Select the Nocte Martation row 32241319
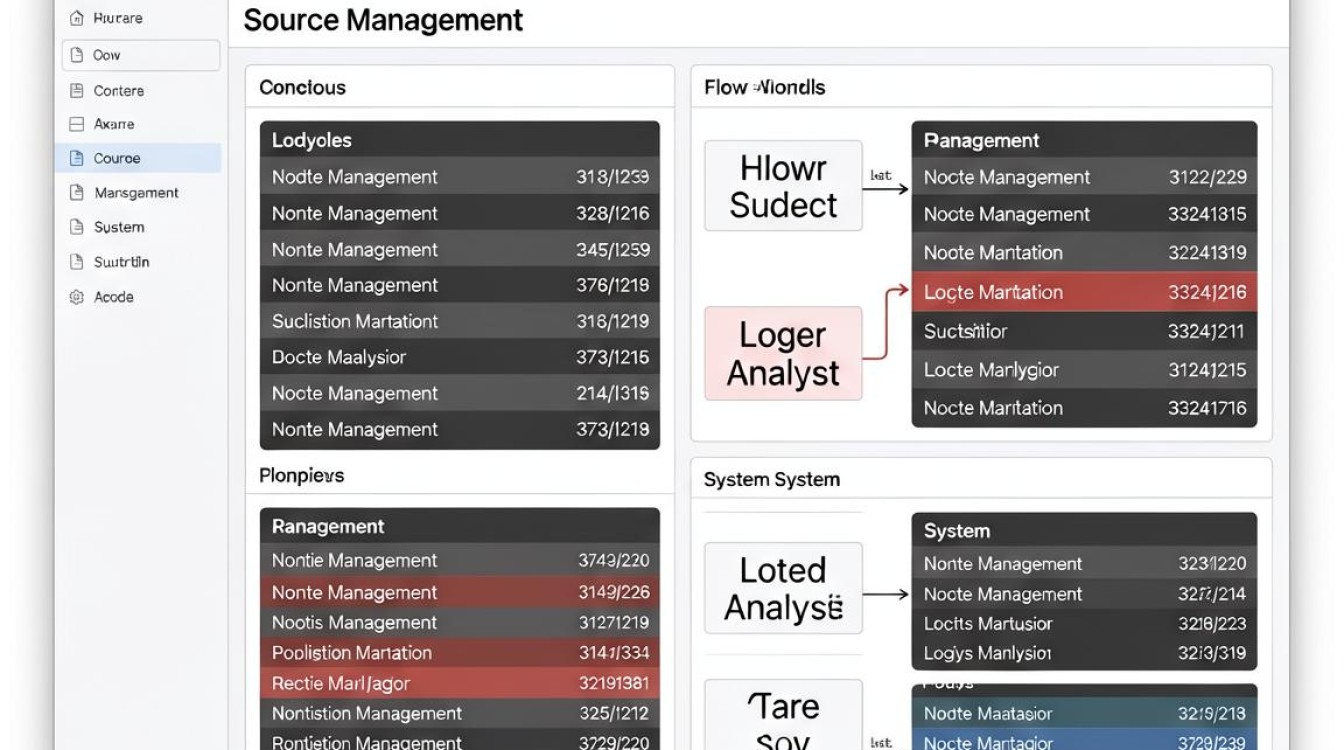The image size is (1344, 750). [1085, 252]
